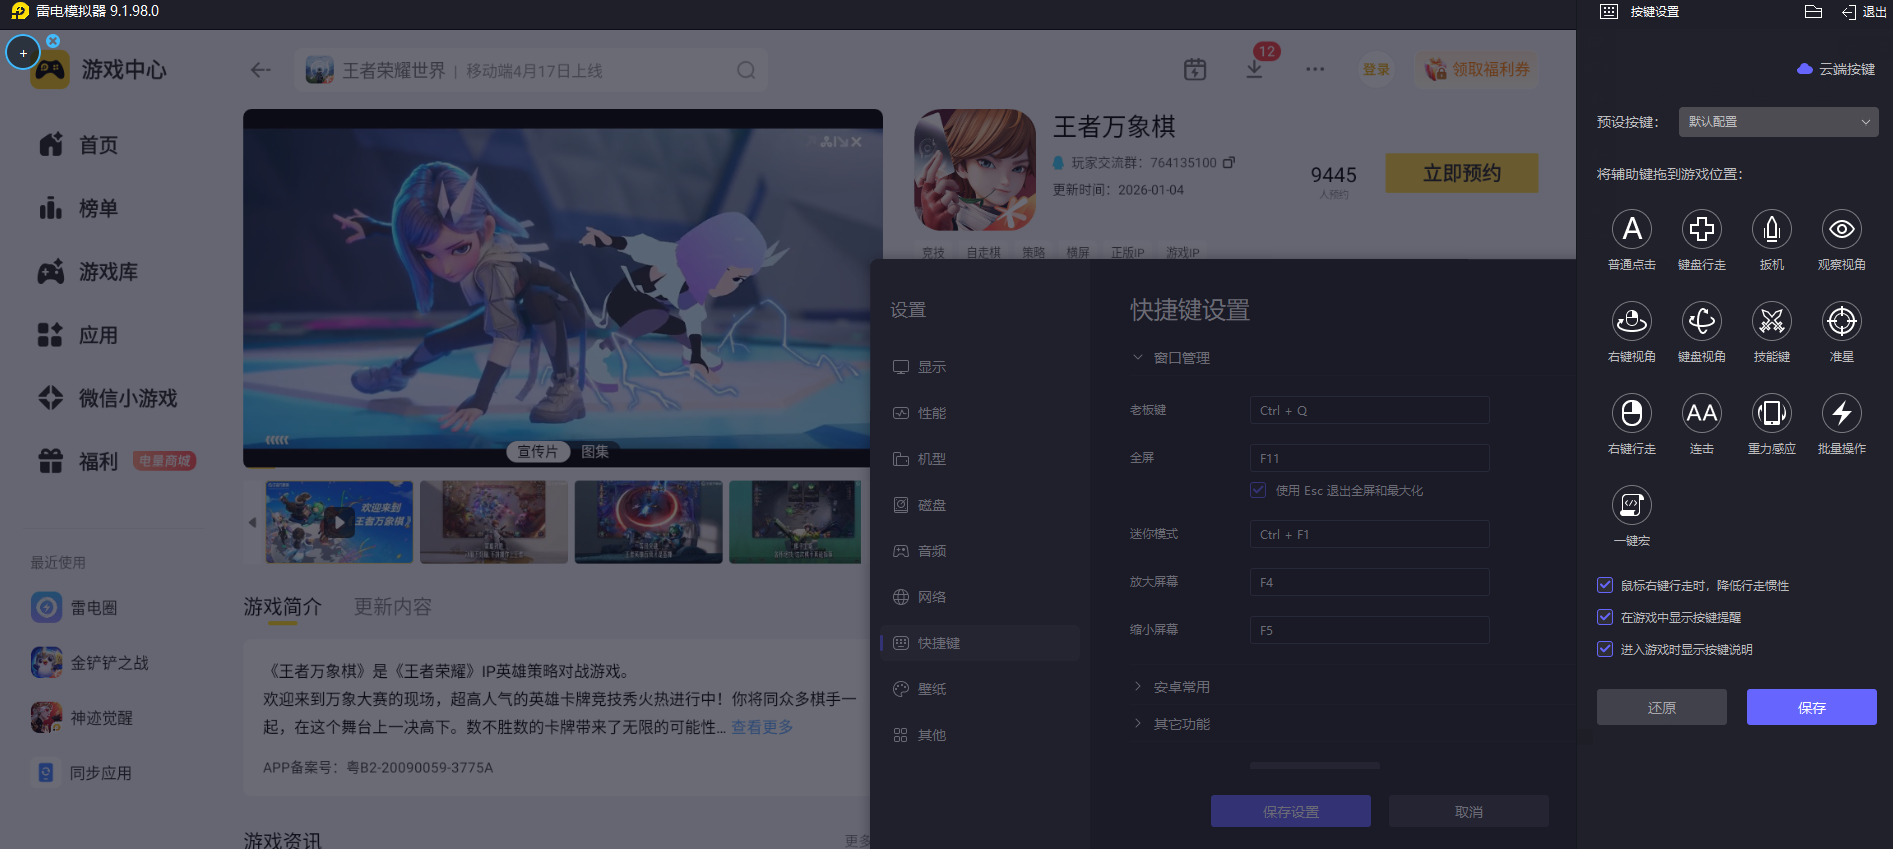Open the 其他 settings tab

980,735
